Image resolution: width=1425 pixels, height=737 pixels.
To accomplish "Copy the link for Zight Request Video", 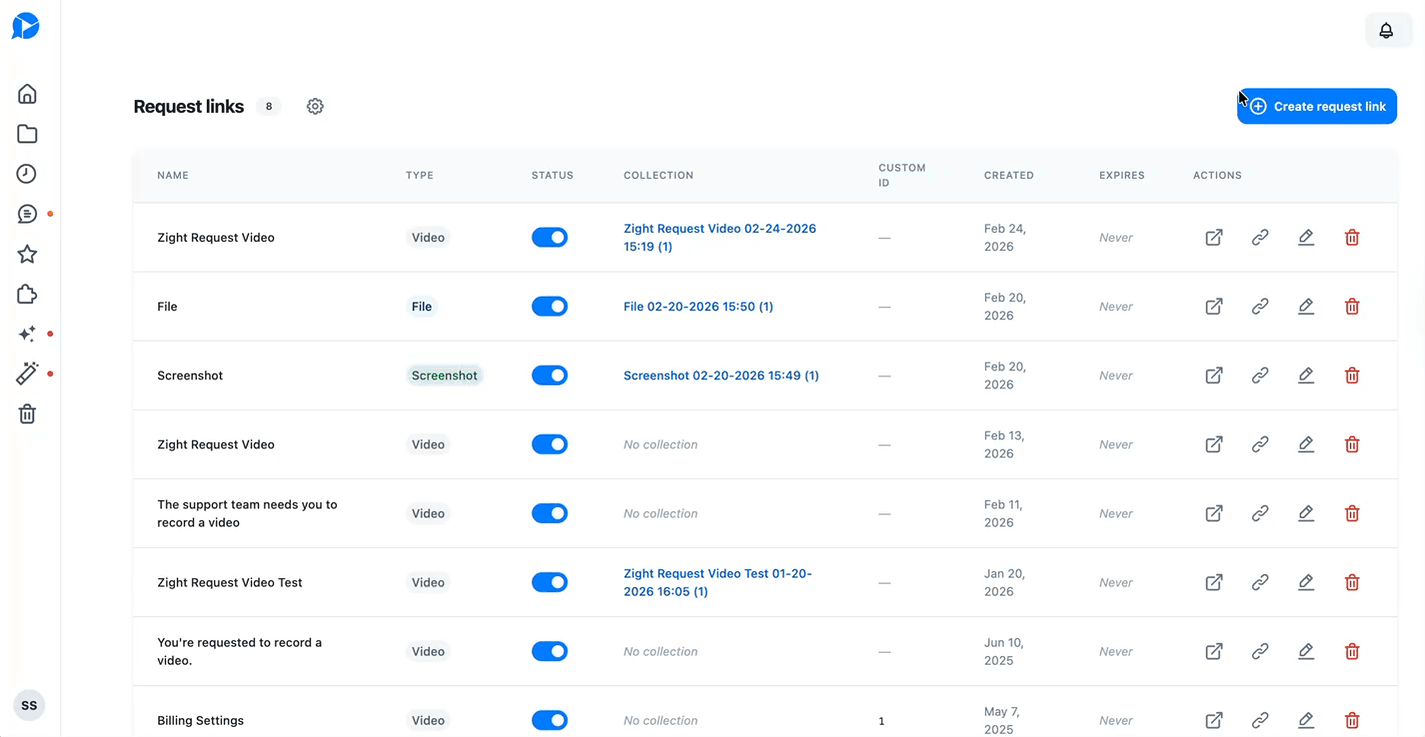I will click(1260, 237).
